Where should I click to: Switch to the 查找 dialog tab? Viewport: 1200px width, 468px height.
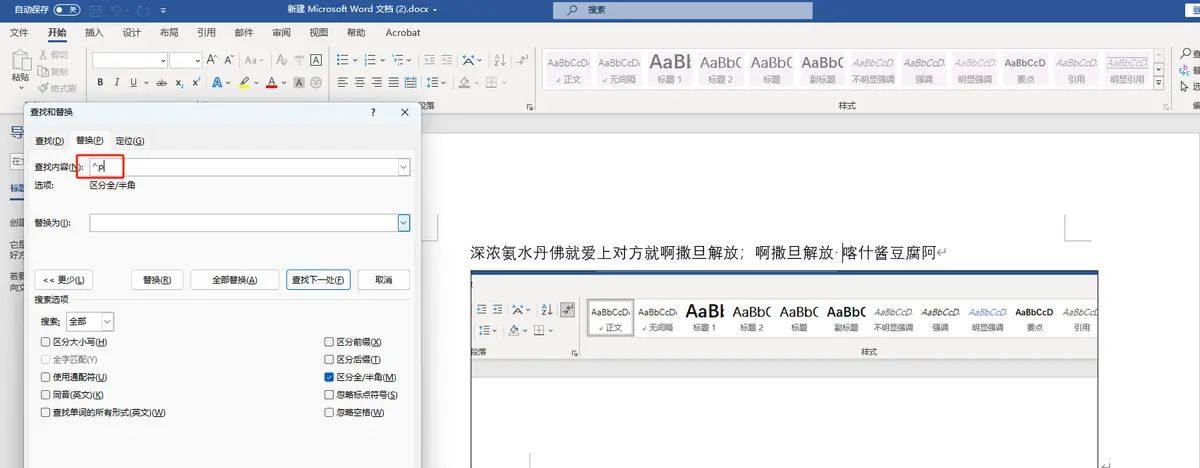click(x=49, y=141)
